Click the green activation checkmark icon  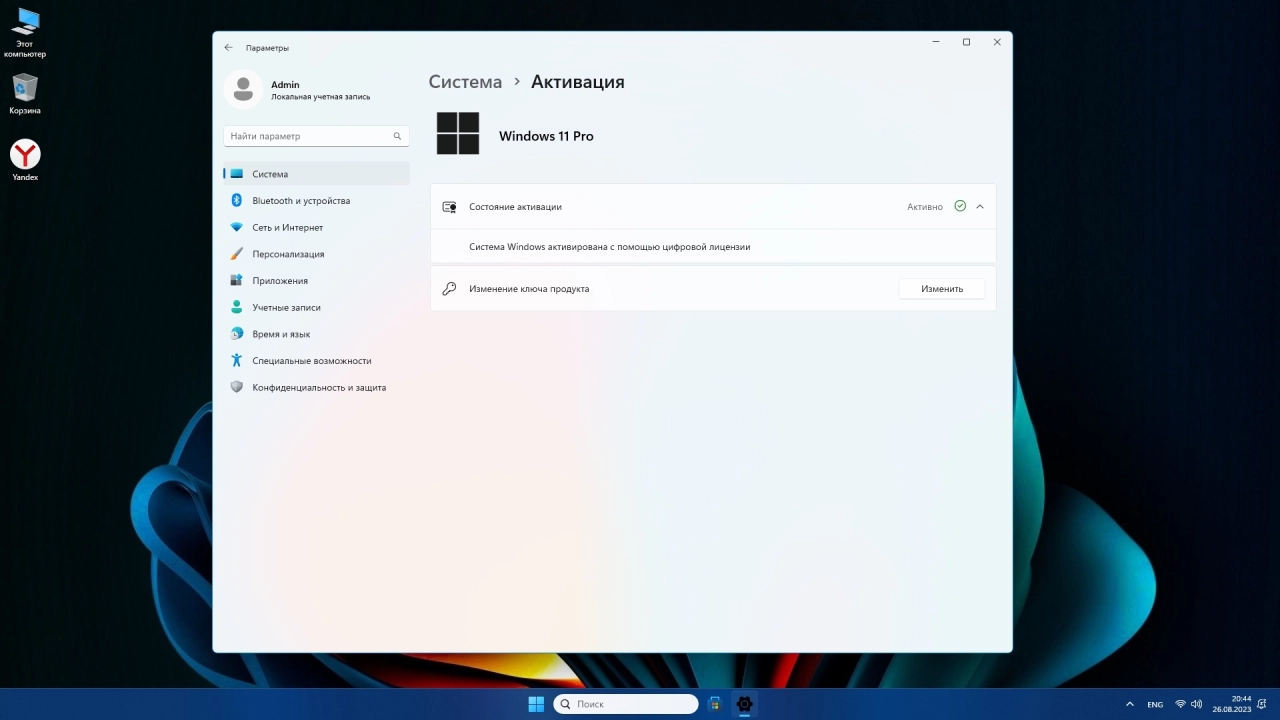[960, 206]
